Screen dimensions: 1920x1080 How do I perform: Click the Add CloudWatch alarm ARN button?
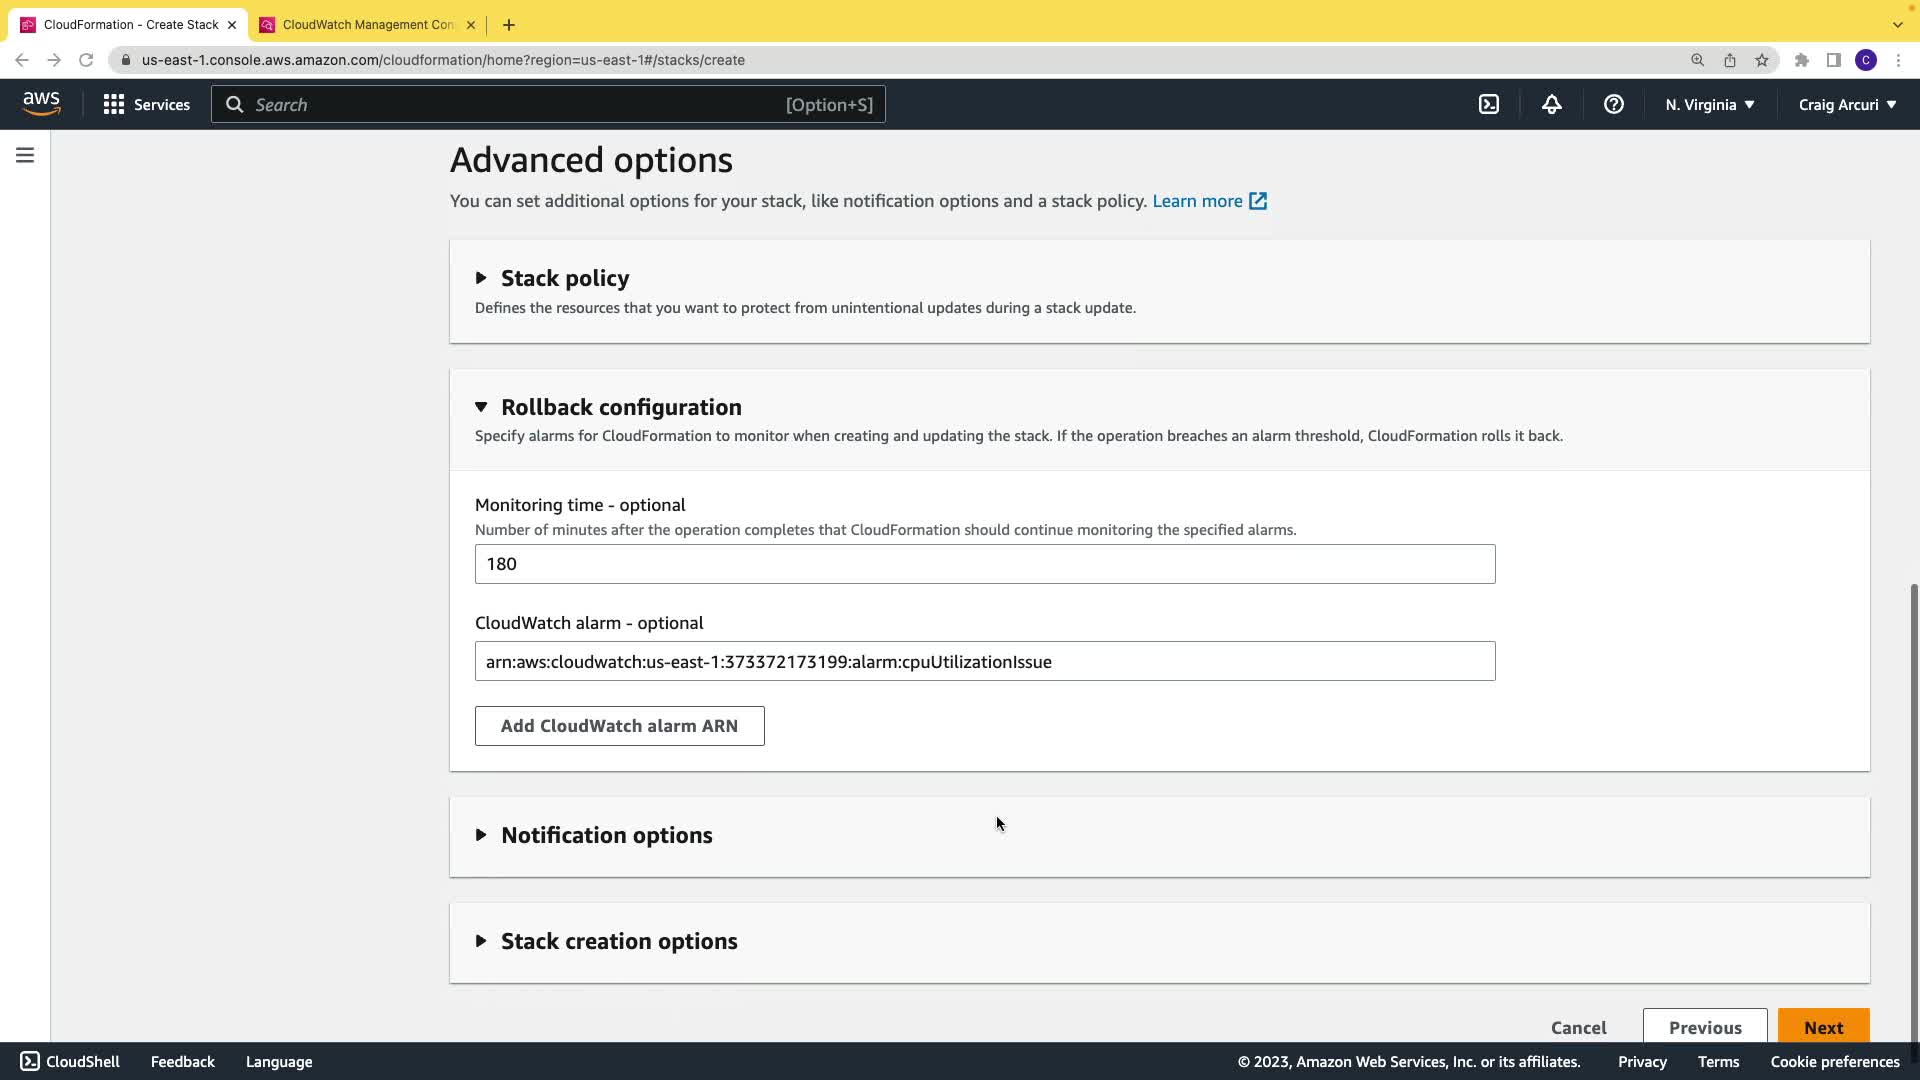(619, 726)
